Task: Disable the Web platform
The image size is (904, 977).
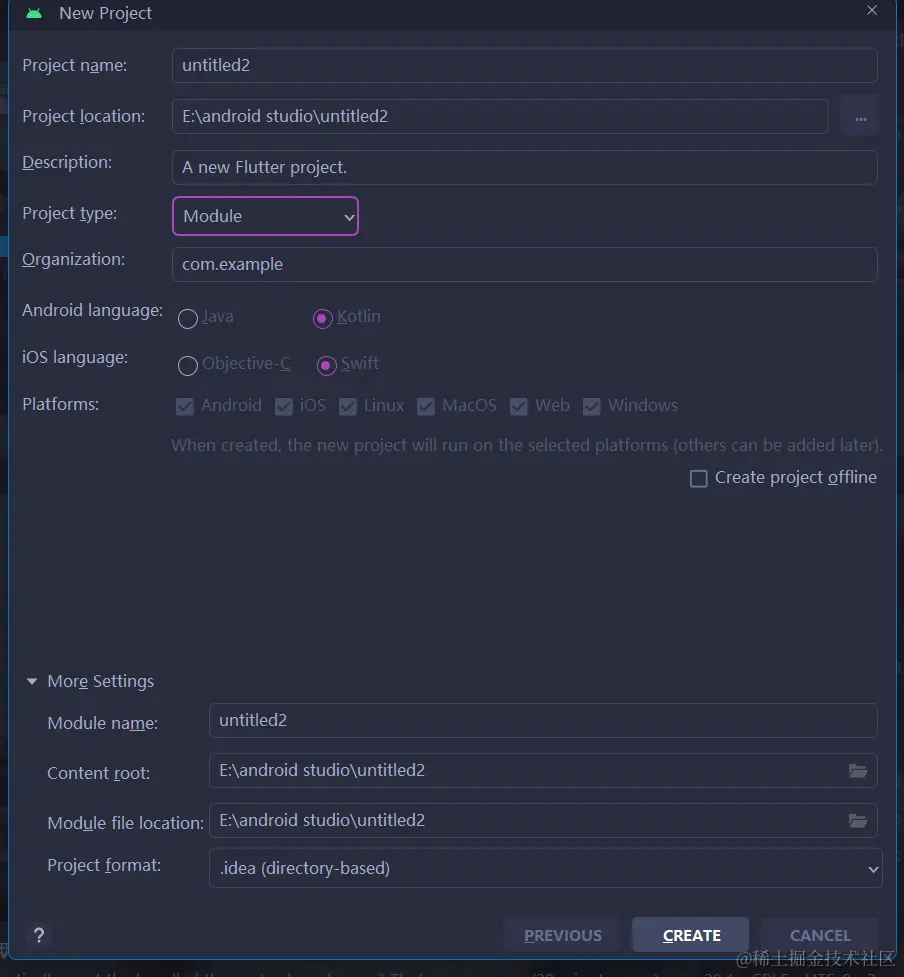Action: point(519,406)
